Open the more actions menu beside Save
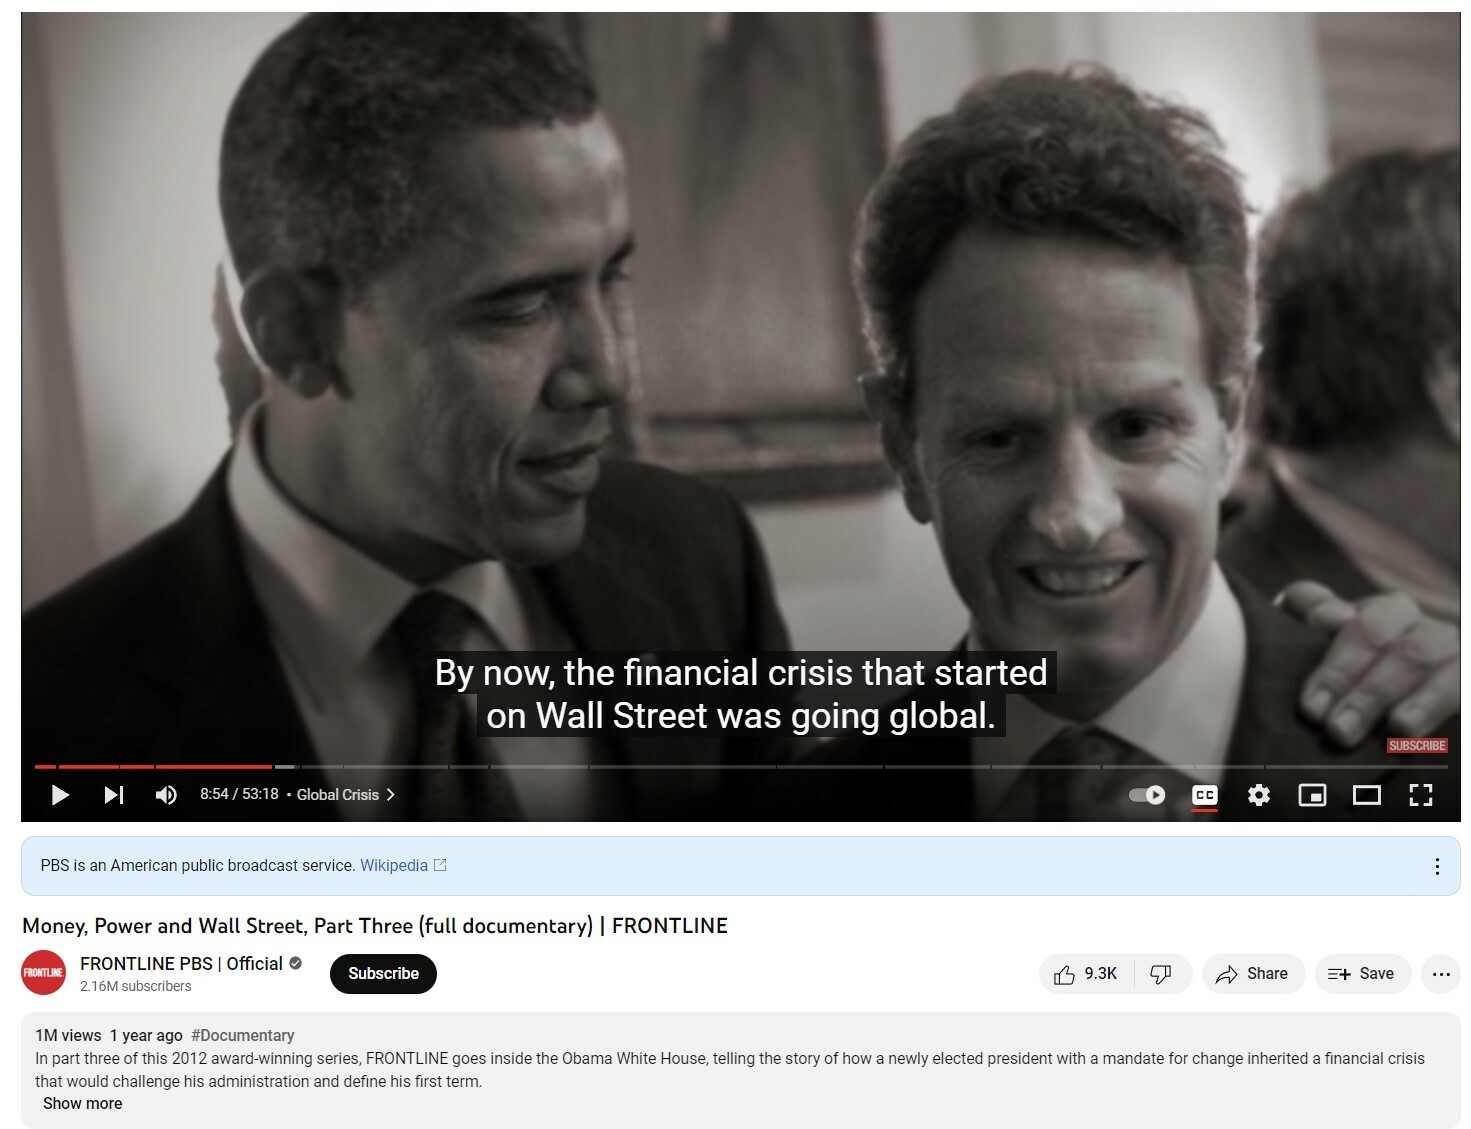 (1441, 974)
